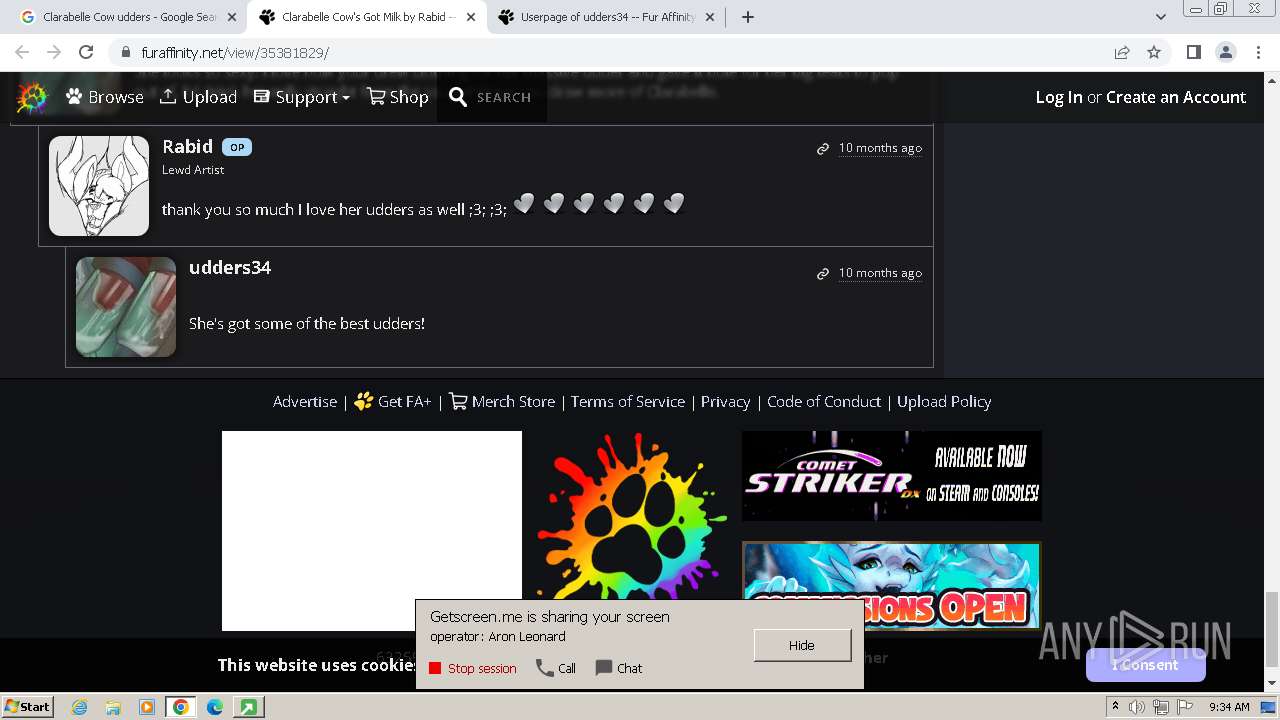This screenshot has height=720, width=1280.
Task: Open the Chrome profile icon
Action: coord(1226,52)
